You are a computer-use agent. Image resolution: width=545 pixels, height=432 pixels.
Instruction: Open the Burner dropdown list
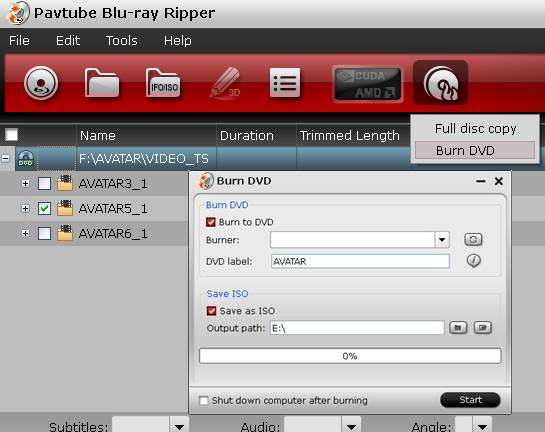[442, 239]
